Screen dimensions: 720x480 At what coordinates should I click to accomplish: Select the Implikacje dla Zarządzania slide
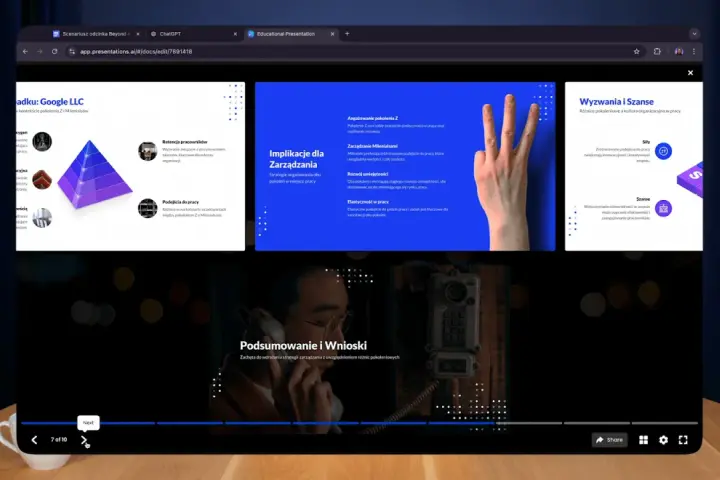click(x=405, y=166)
